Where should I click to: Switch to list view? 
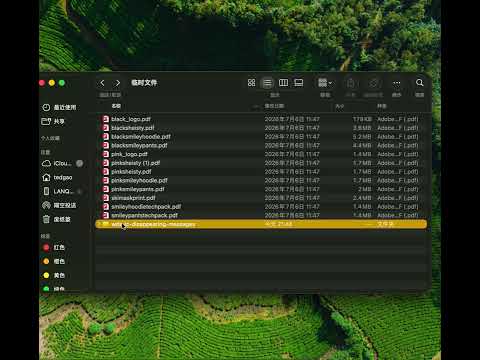[267, 83]
